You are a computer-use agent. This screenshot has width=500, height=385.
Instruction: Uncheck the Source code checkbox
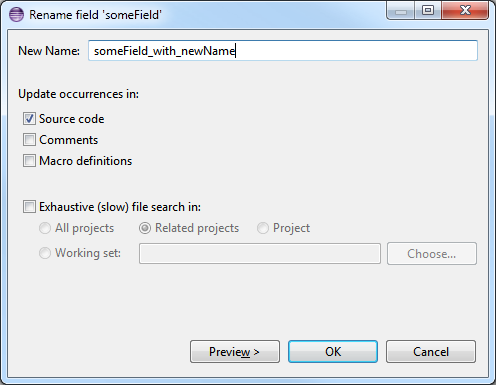point(29,119)
